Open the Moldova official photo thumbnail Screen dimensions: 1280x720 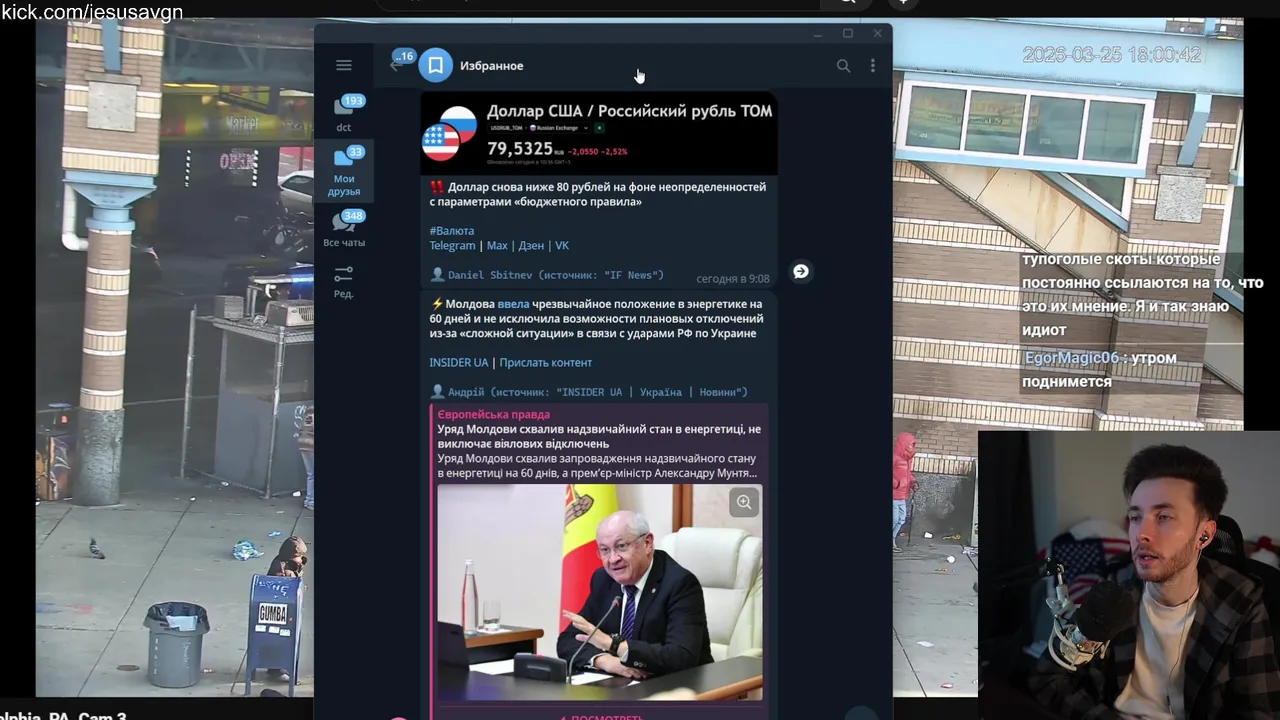tap(599, 592)
